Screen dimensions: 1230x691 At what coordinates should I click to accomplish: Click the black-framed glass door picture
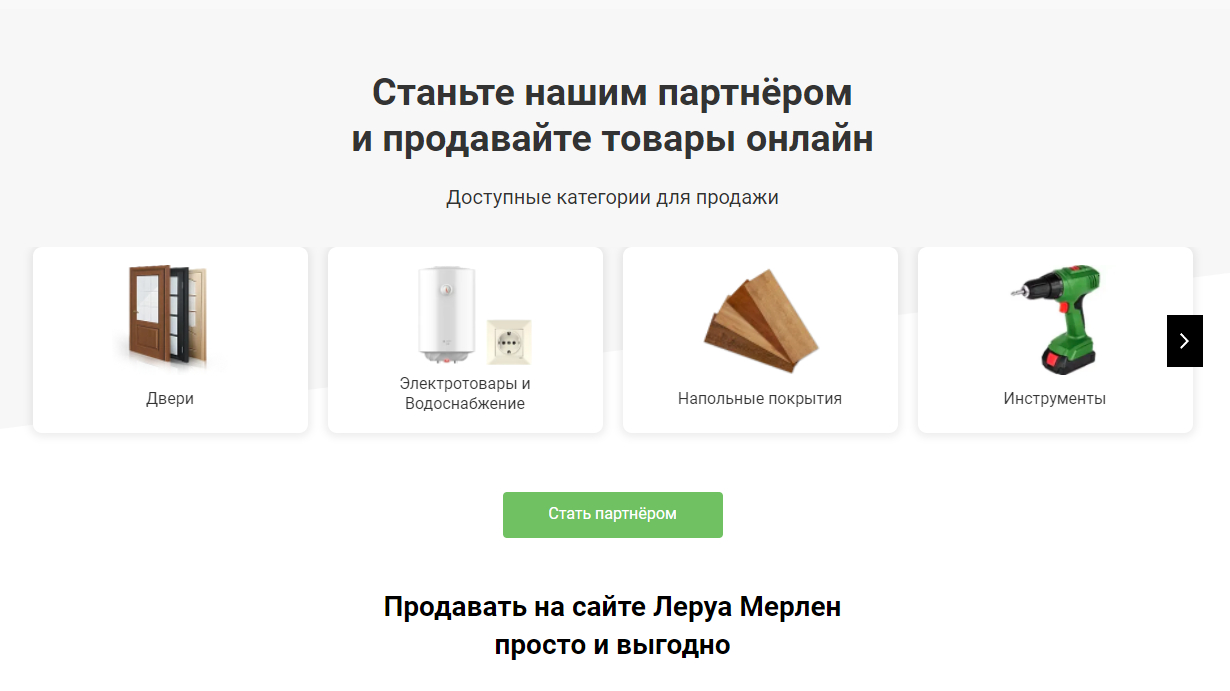point(180,314)
